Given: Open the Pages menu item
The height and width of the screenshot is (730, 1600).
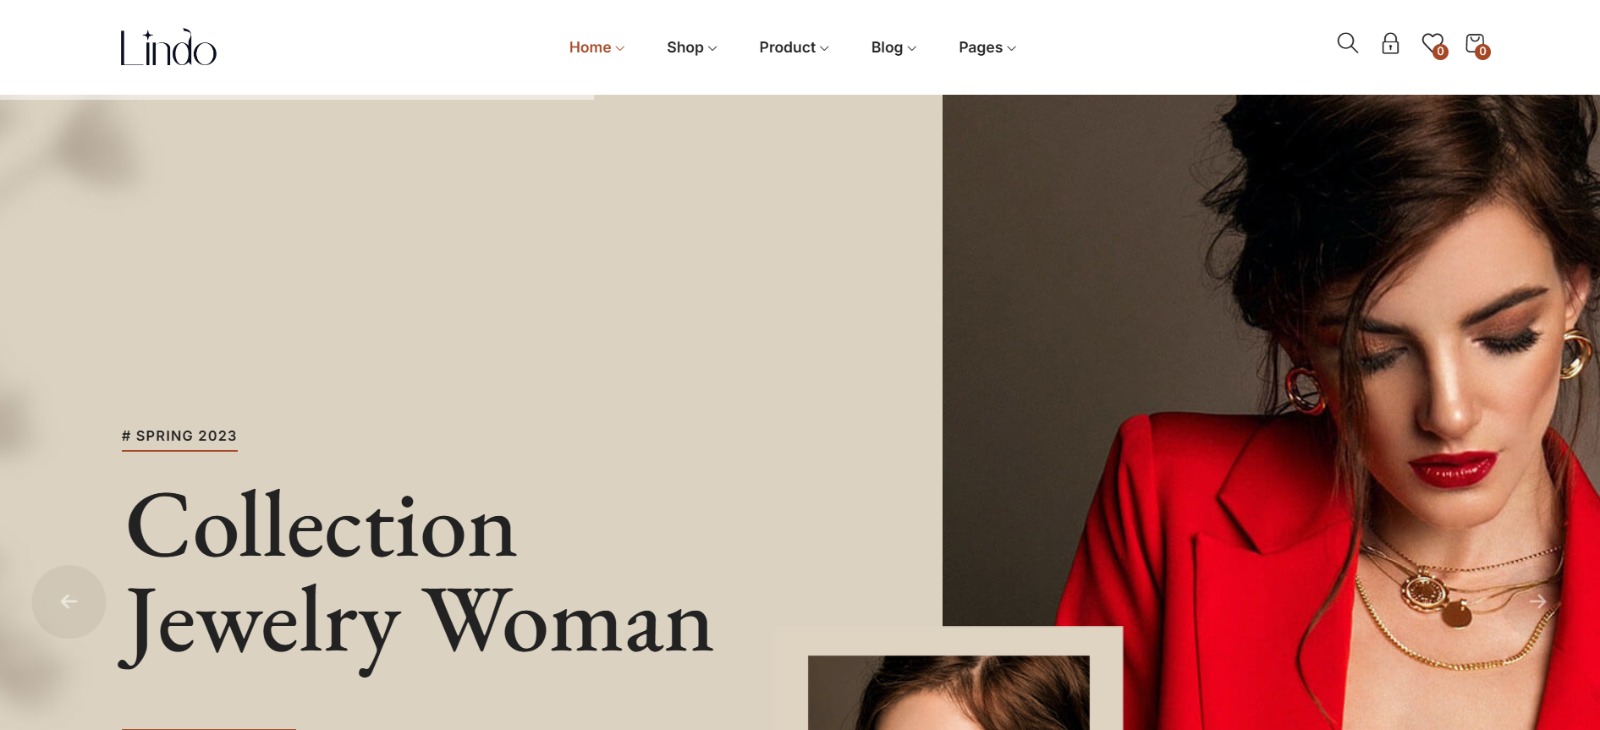Looking at the screenshot, I should coord(987,47).
